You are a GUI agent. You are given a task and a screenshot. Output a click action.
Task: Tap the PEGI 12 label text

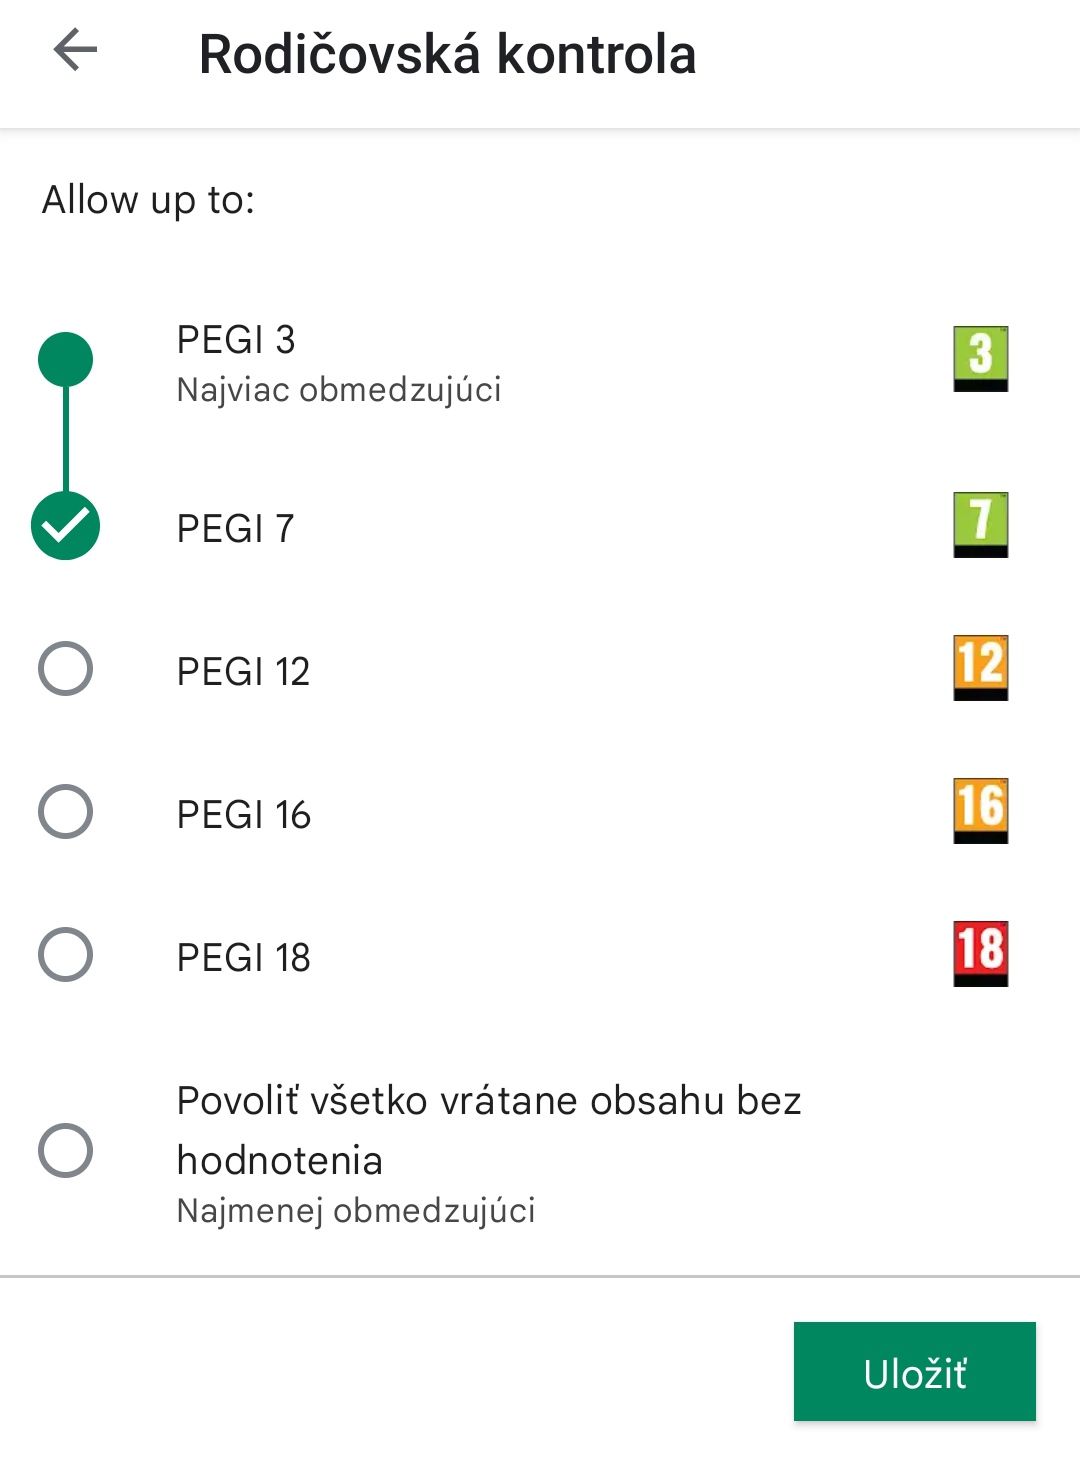tap(243, 671)
